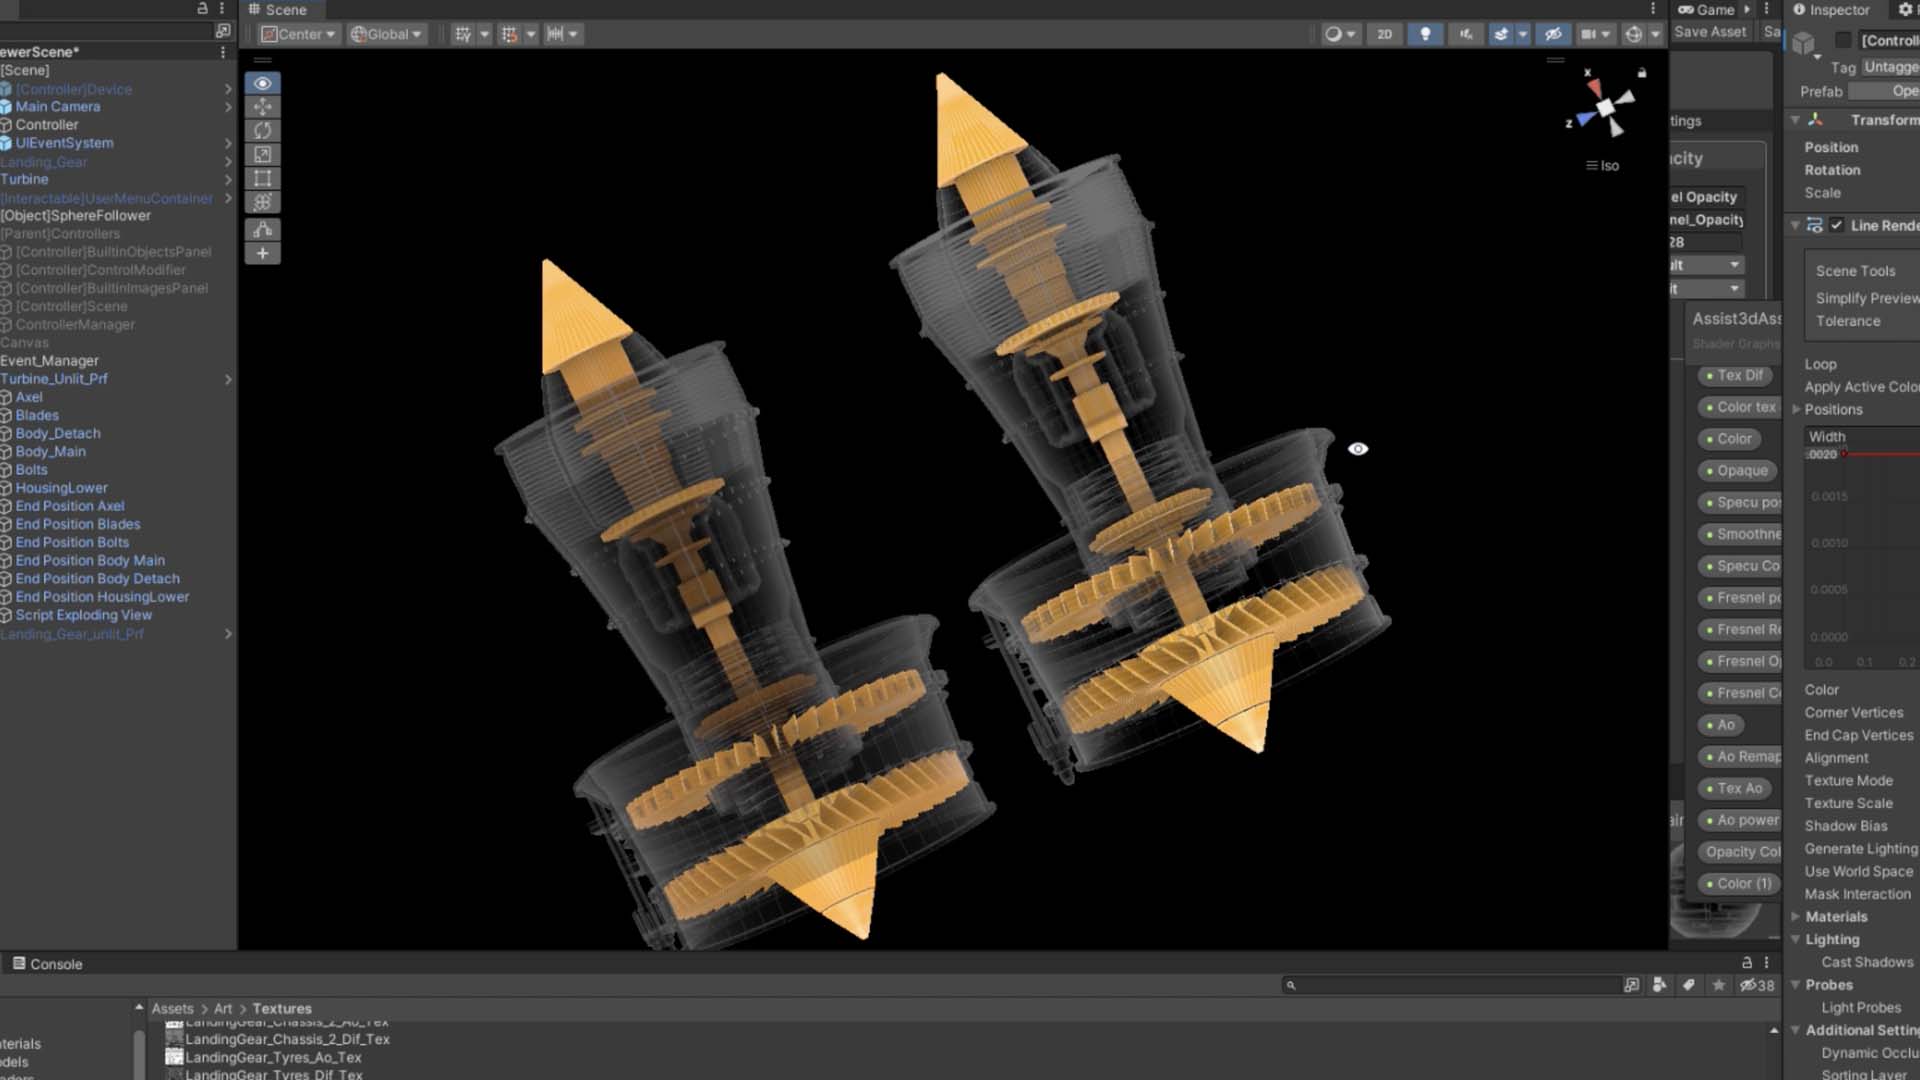Toggle 2D view mode

pos(1384,34)
